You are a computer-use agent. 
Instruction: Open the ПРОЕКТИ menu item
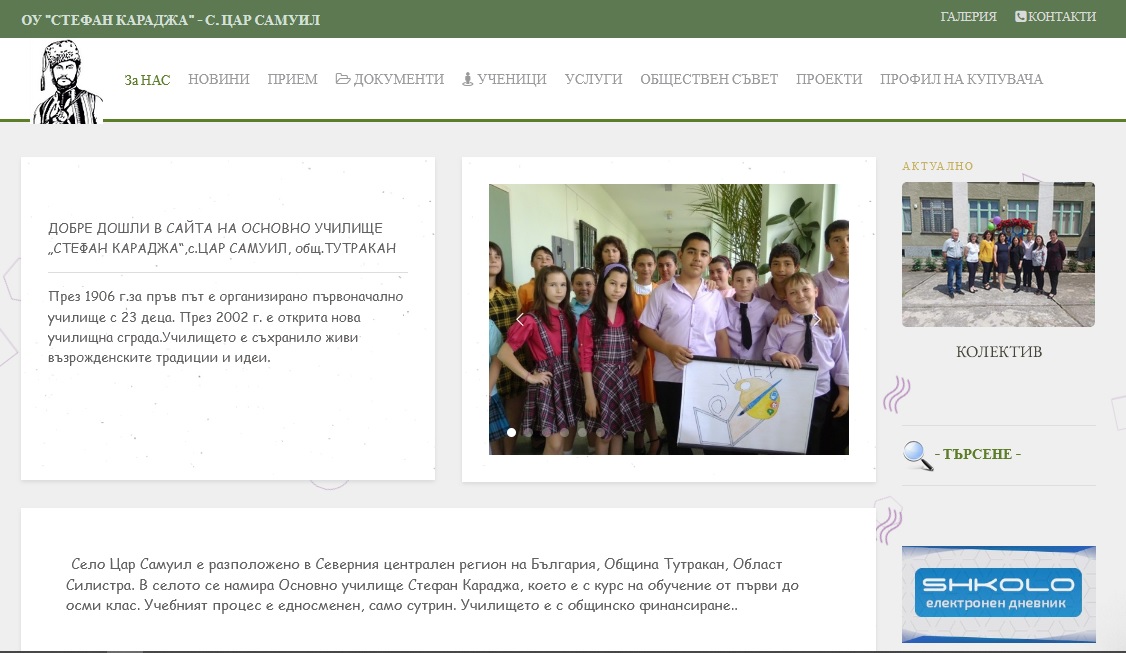coord(829,79)
